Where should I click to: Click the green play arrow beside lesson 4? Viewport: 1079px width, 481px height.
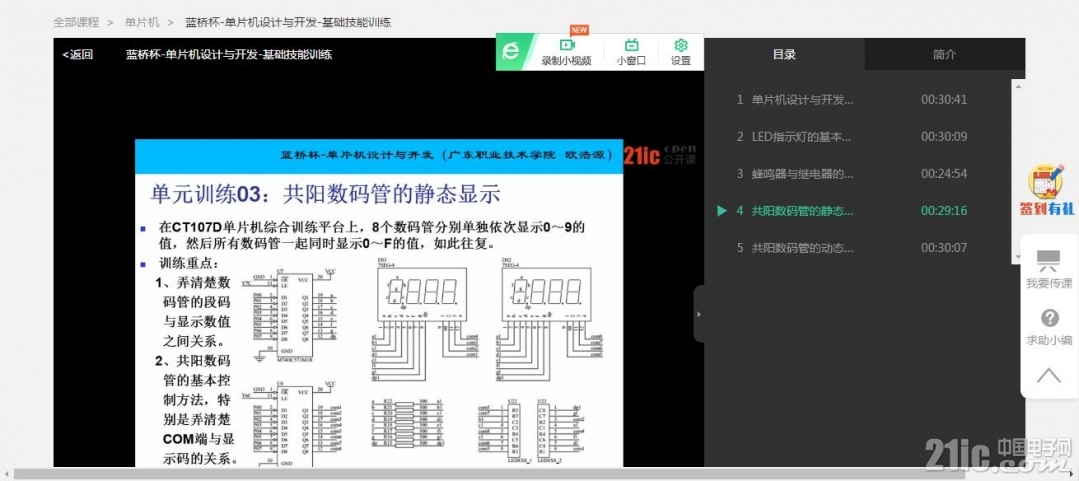(x=721, y=211)
